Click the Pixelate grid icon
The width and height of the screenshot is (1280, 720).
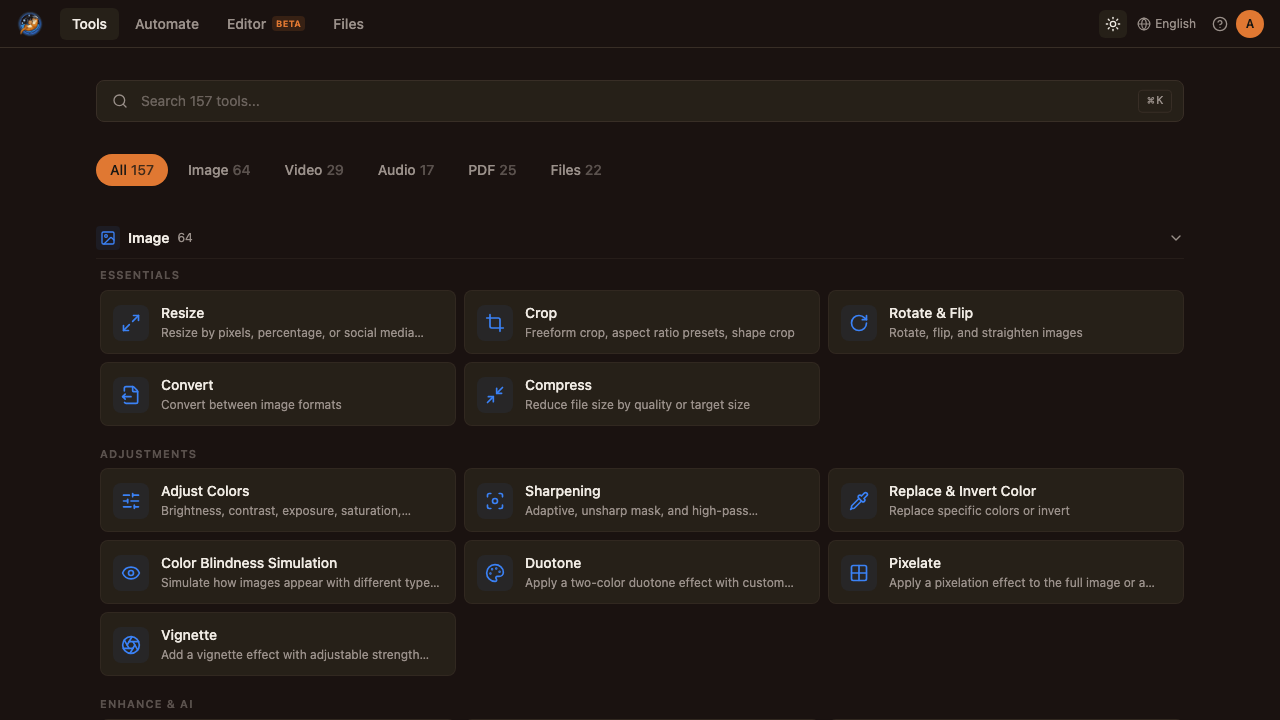coord(859,572)
